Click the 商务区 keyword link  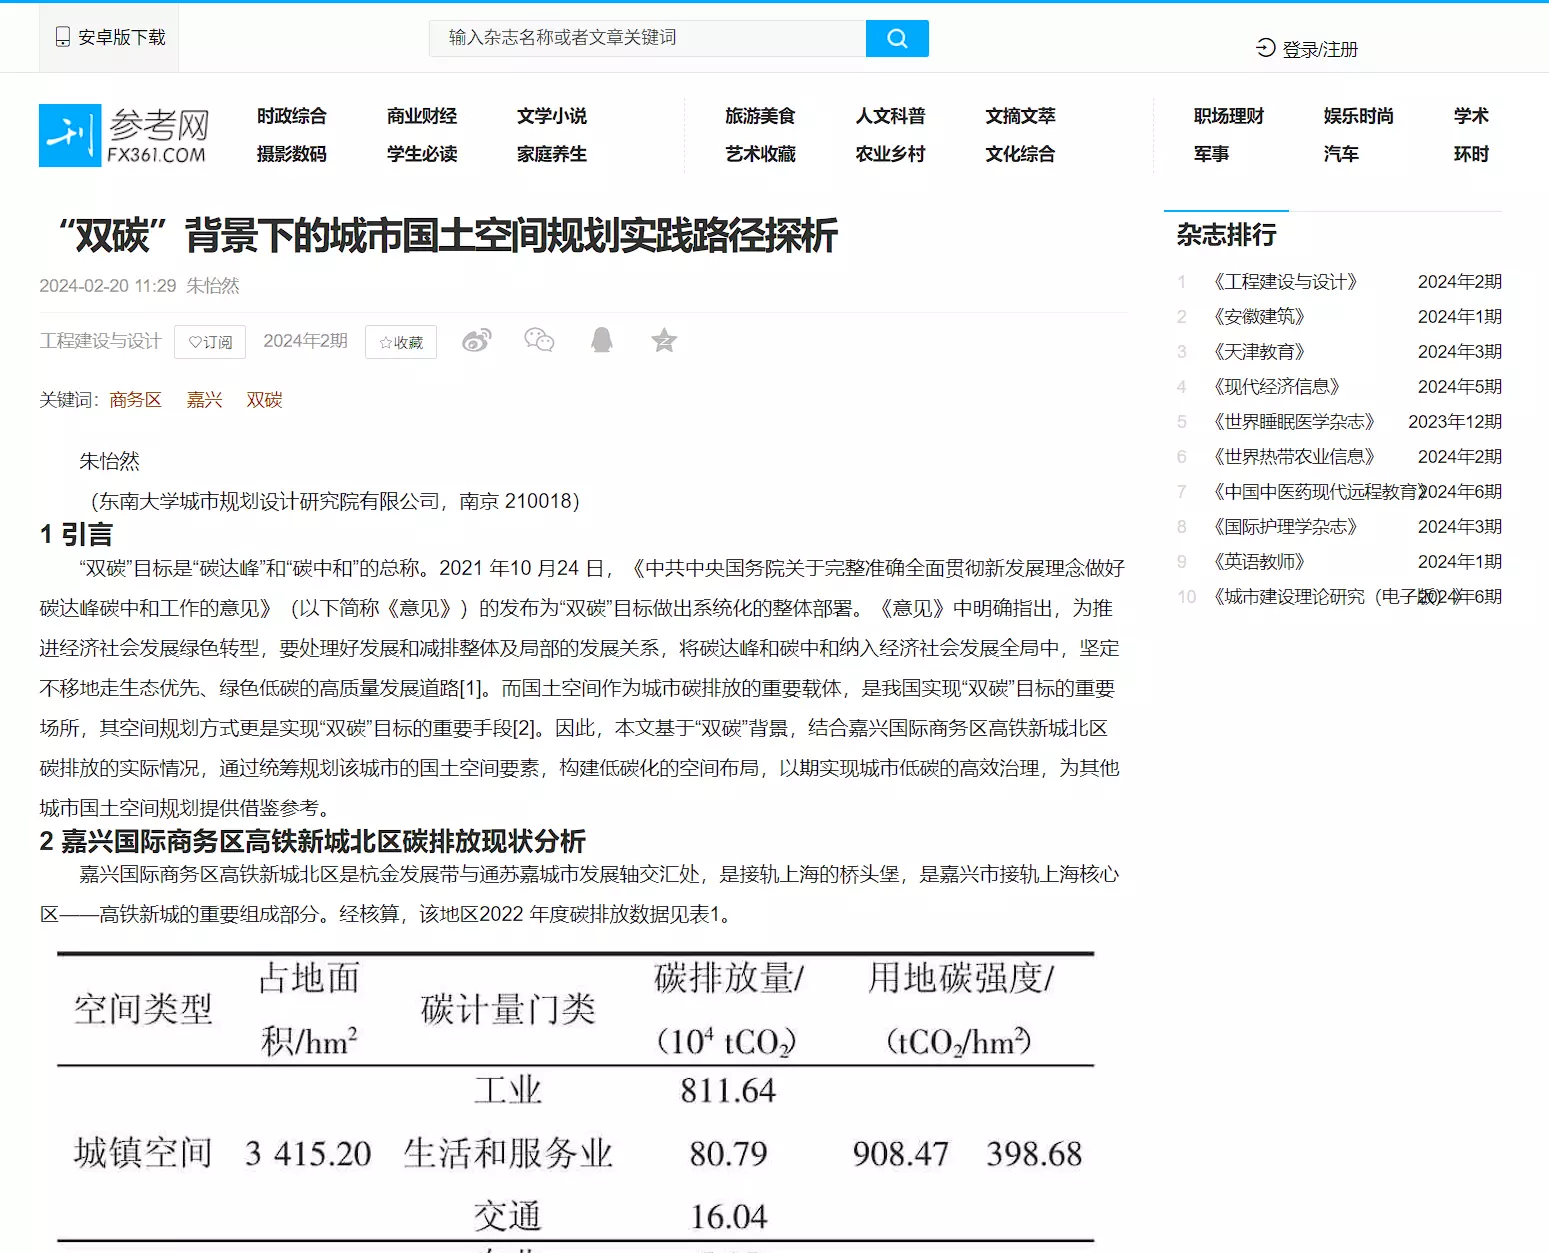[x=135, y=400]
